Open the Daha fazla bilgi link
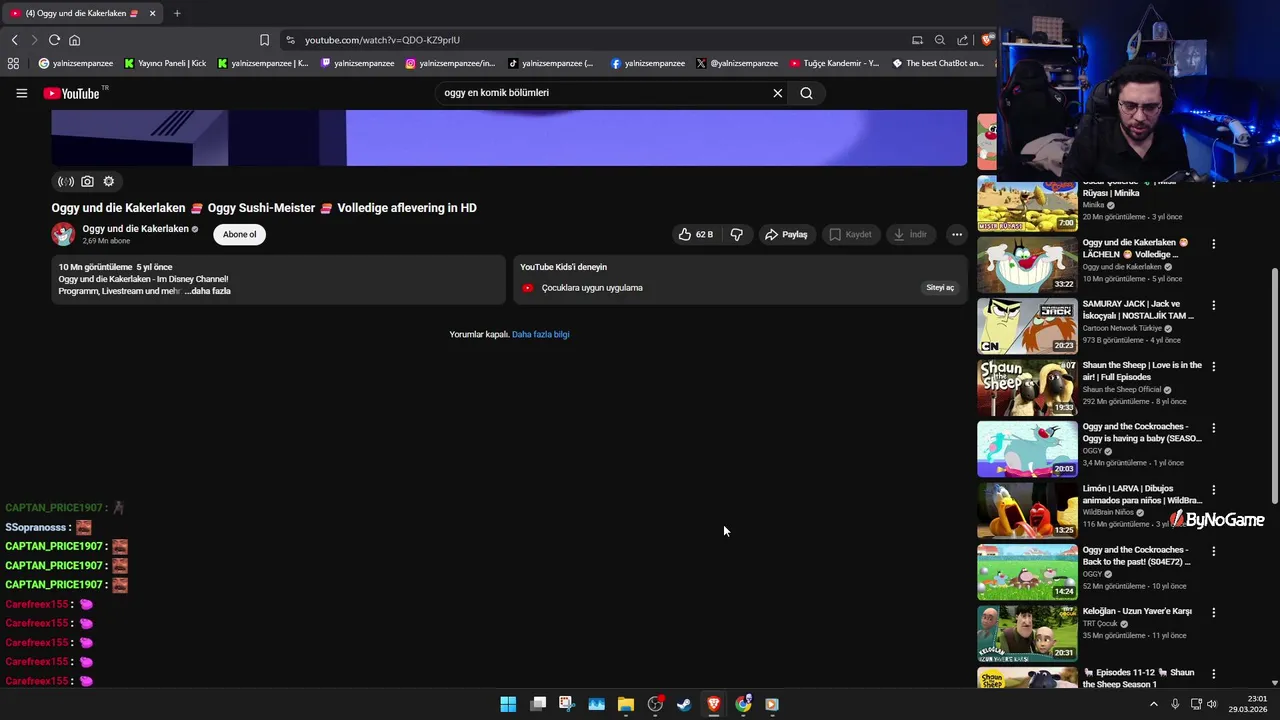Screen dimensions: 1280x720 [x=540, y=334]
